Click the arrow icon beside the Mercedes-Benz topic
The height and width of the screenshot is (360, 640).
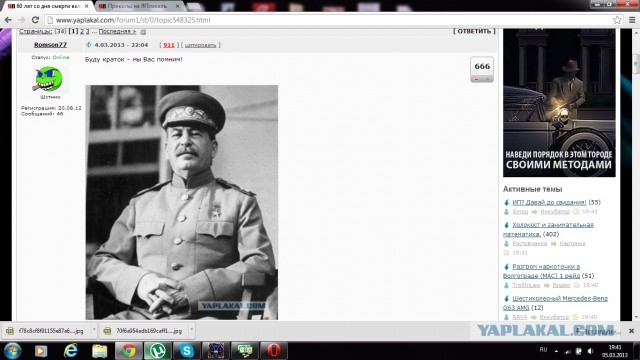tap(507, 299)
